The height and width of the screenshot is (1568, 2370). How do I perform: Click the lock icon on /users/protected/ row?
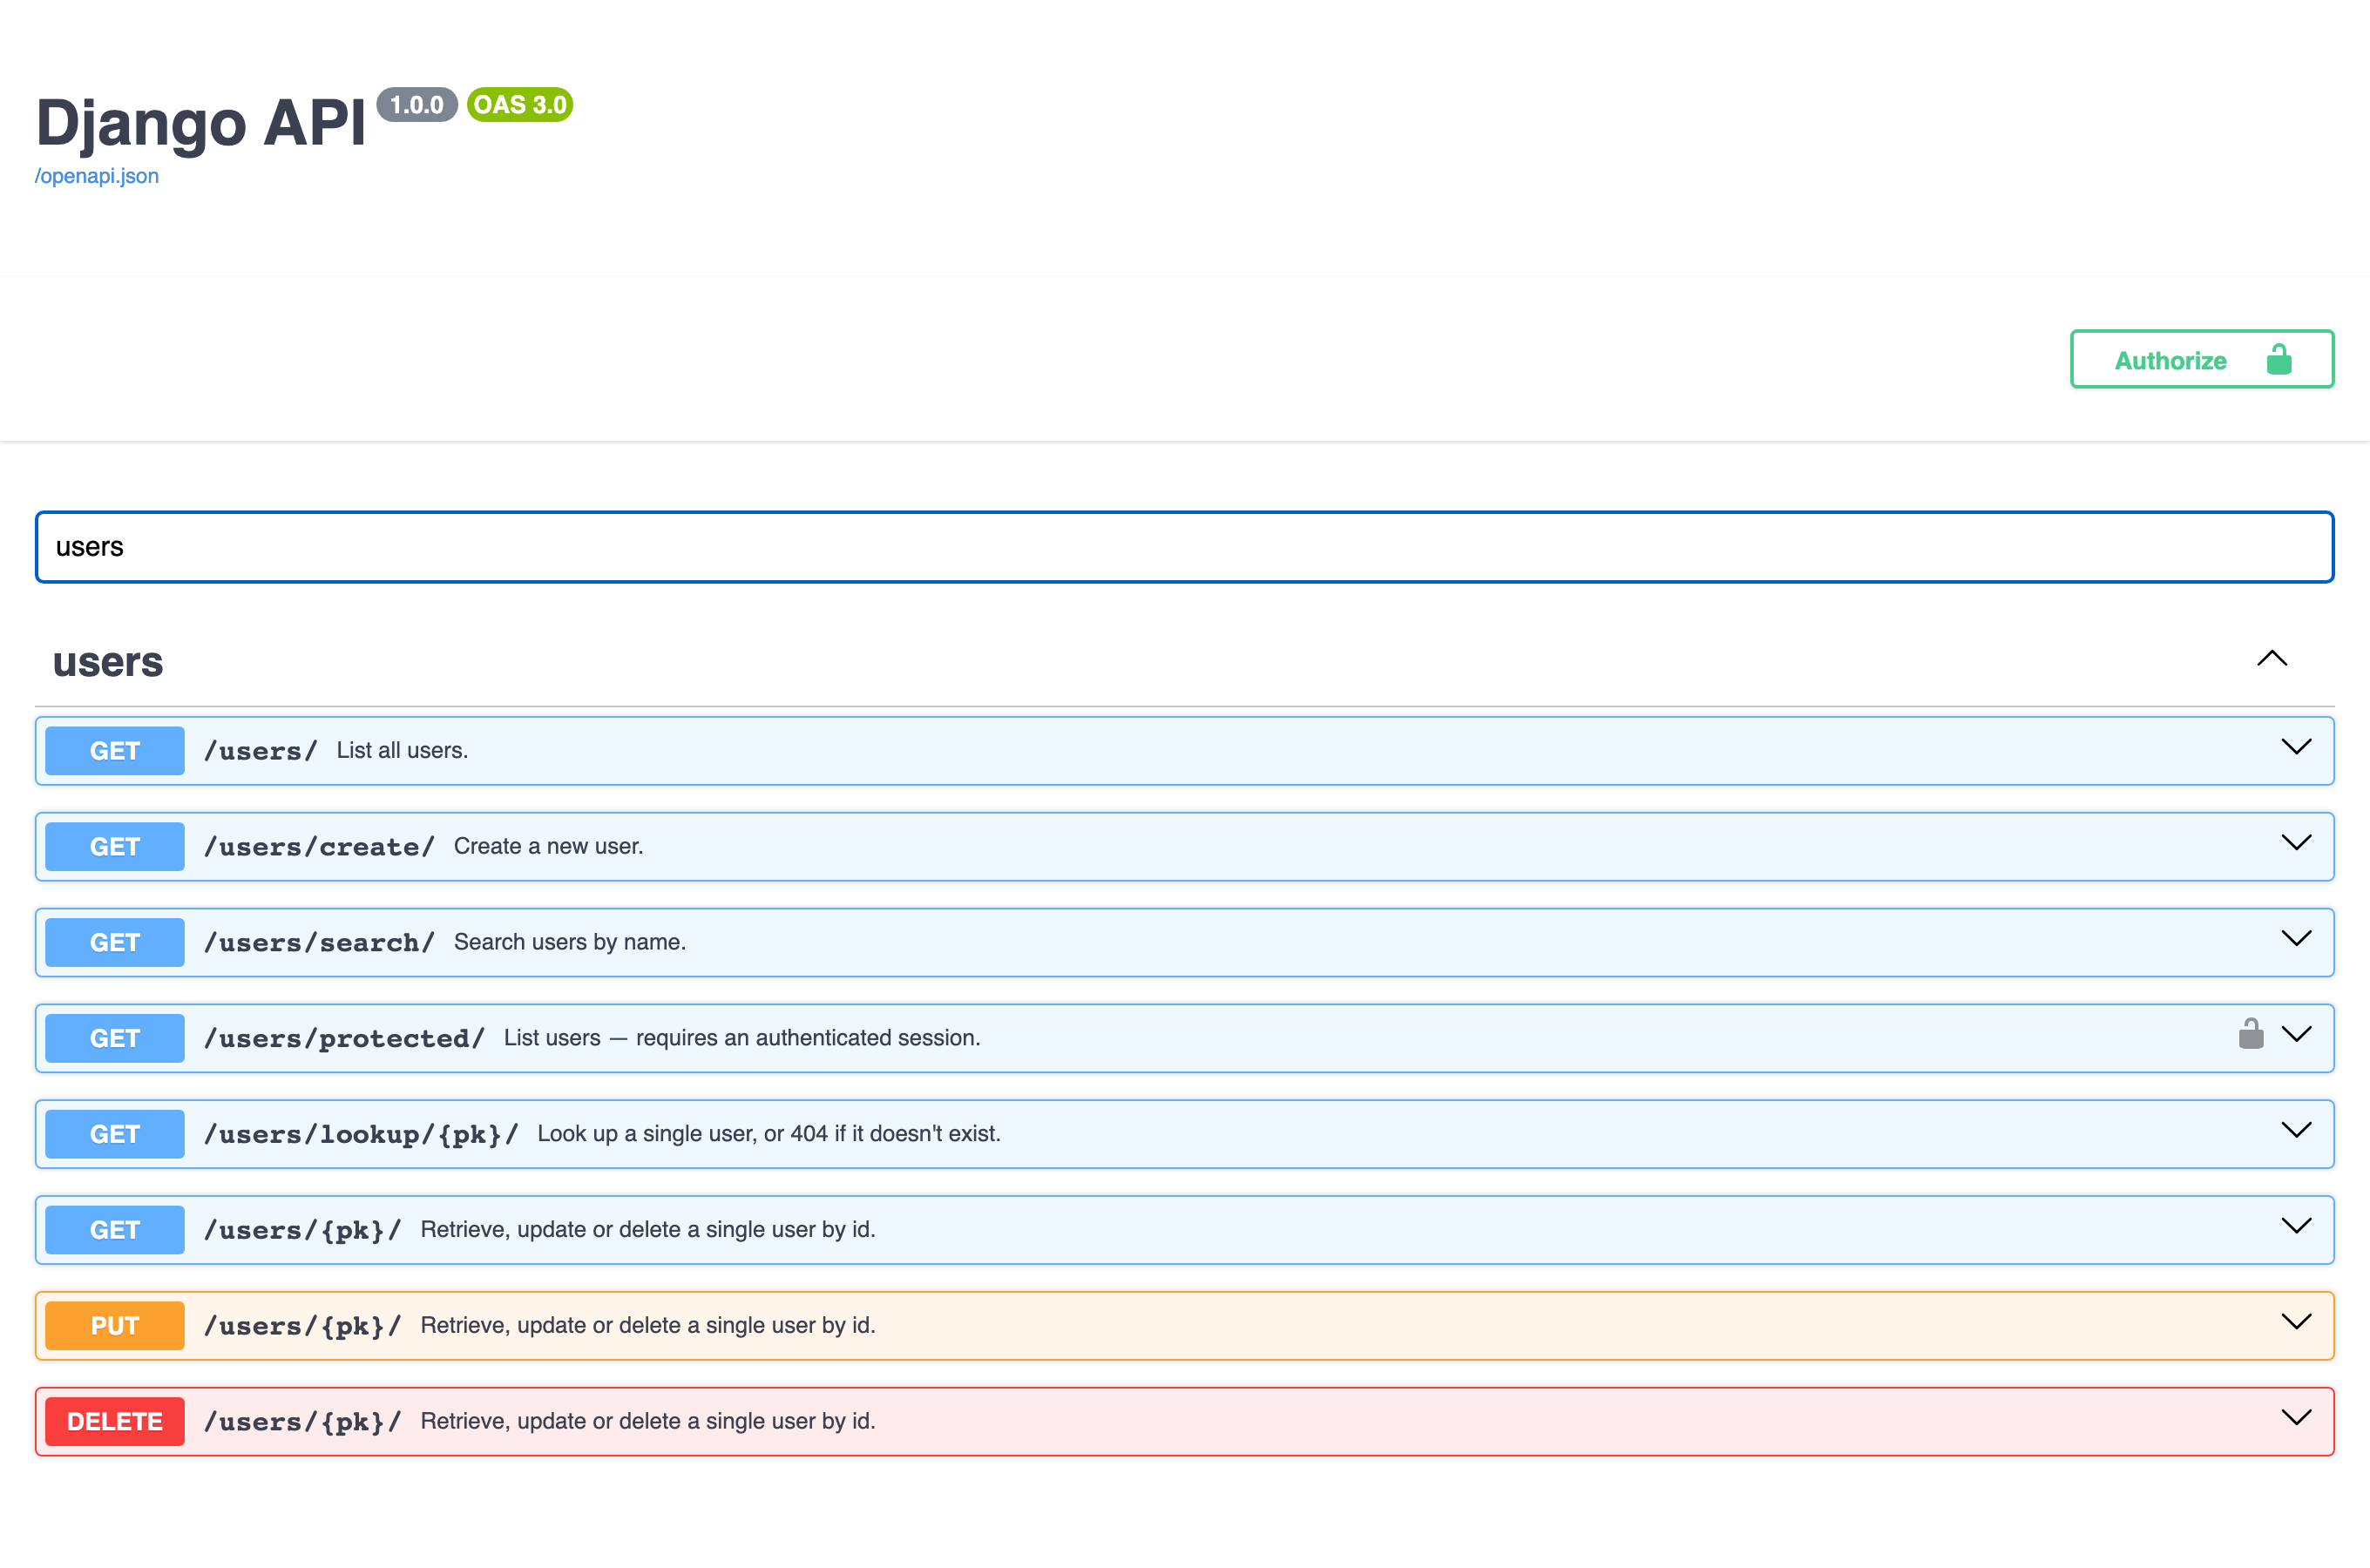click(2251, 1034)
